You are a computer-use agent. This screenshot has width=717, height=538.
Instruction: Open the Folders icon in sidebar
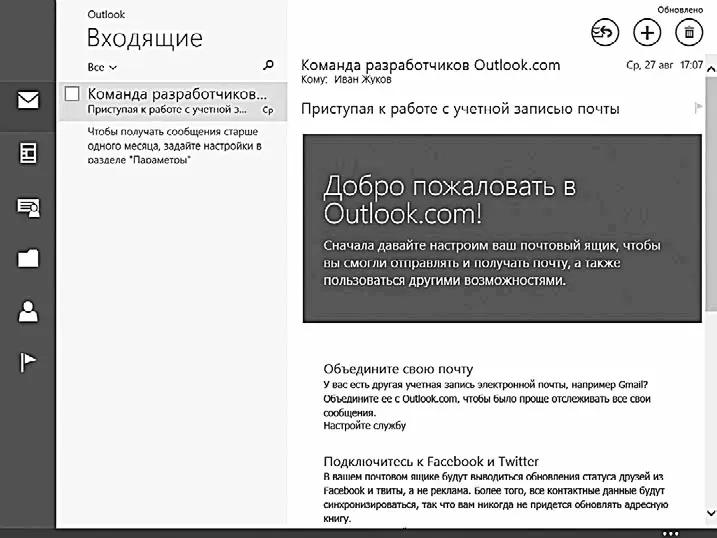point(28,258)
